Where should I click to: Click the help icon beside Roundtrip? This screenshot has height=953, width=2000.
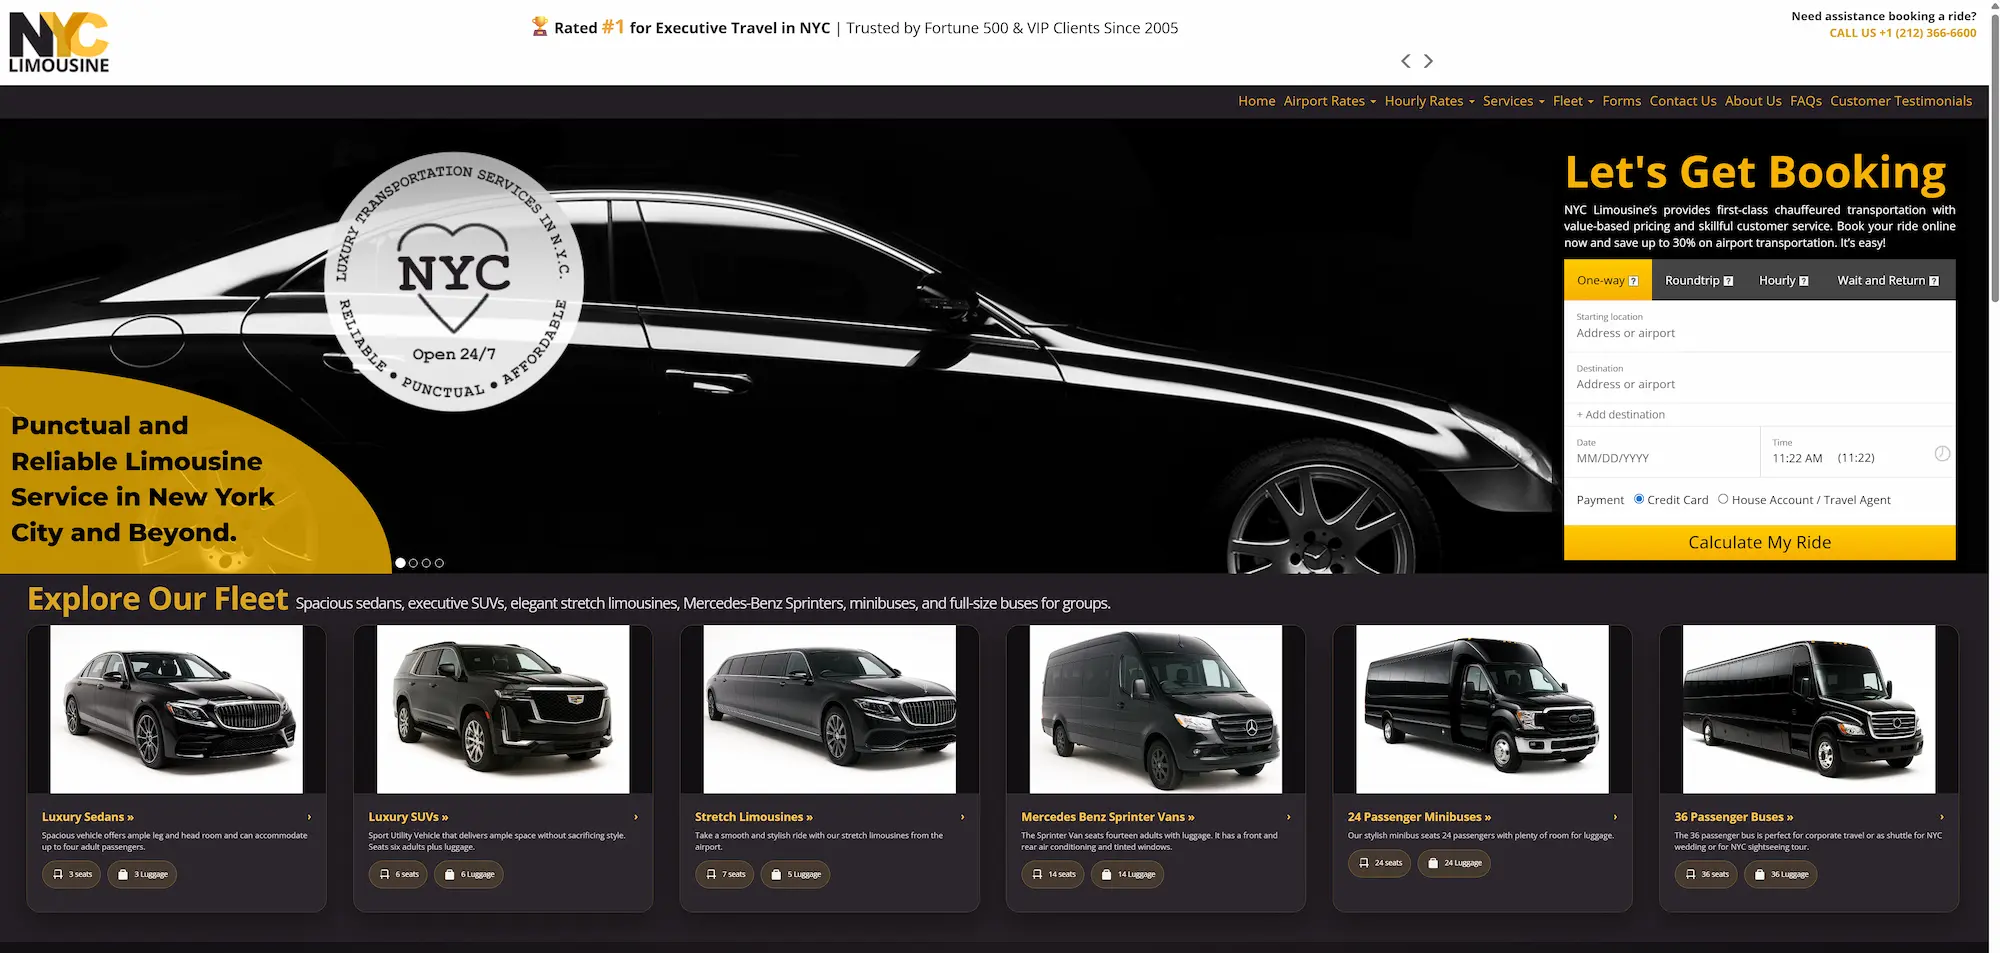tap(1728, 281)
